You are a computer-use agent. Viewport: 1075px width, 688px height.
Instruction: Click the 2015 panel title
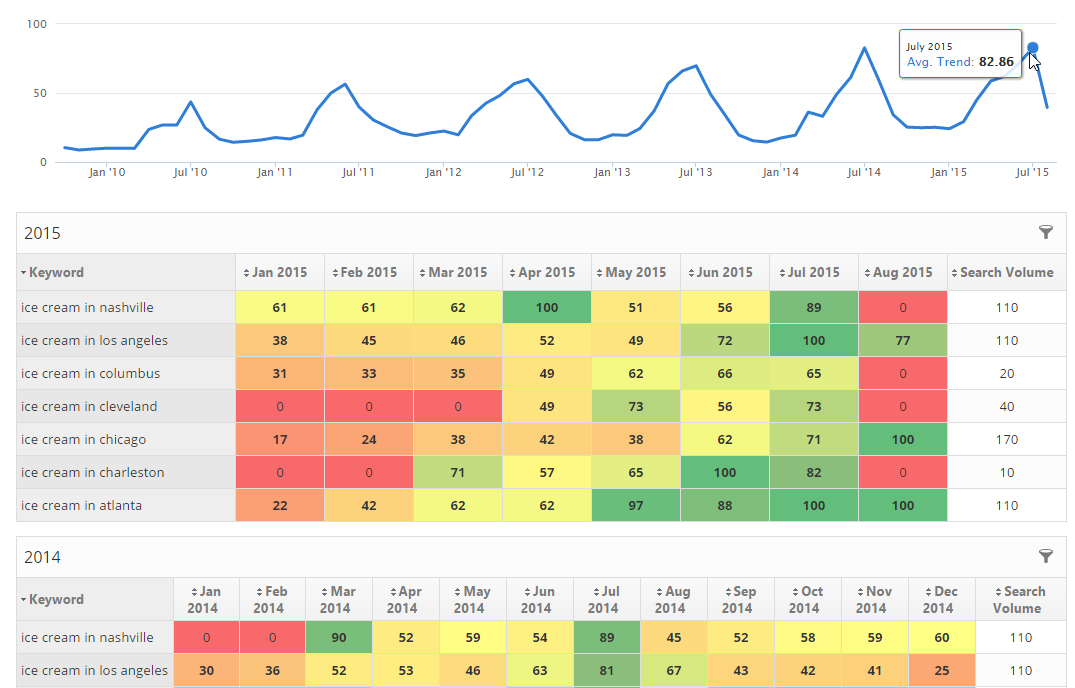tap(42, 233)
